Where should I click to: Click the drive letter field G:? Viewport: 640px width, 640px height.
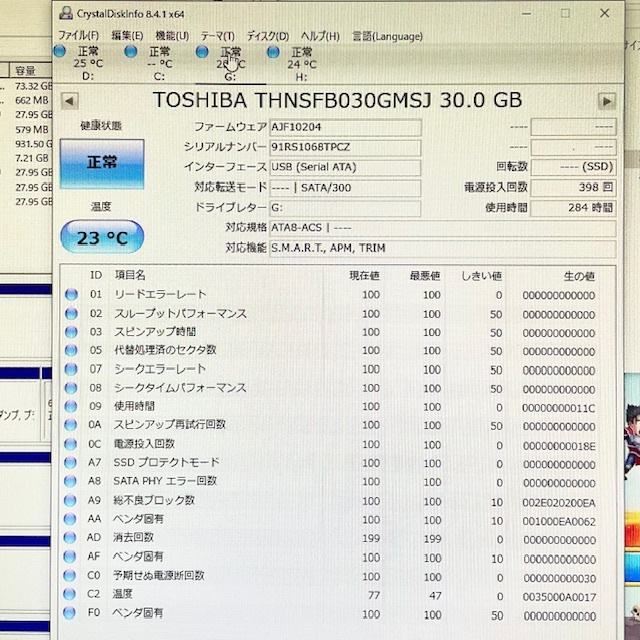(345, 208)
